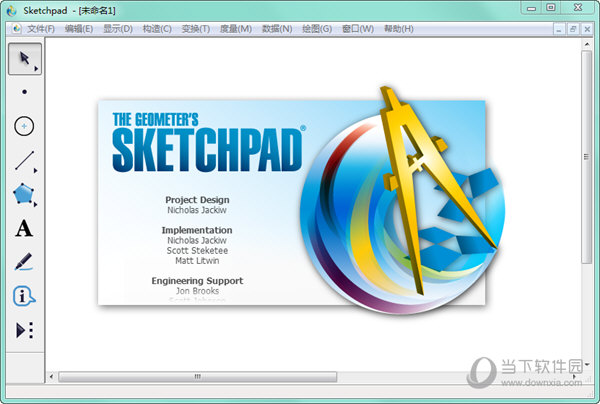Screen dimensions: 600x404
Task: Select the Compass circle tool
Action: click(x=24, y=126)
